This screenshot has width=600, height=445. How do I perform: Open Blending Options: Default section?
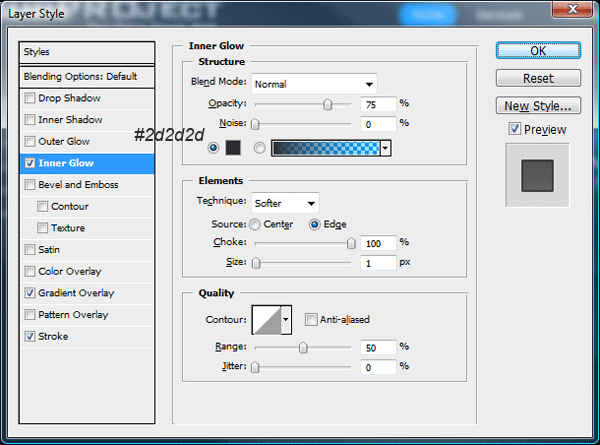(x=87, y=76)
